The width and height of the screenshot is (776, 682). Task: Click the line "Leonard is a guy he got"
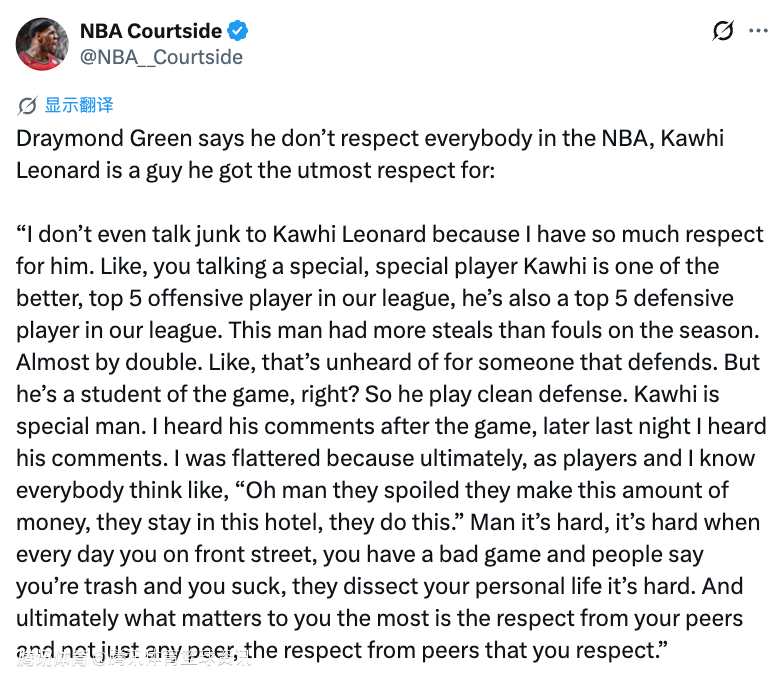click(255, 170)
